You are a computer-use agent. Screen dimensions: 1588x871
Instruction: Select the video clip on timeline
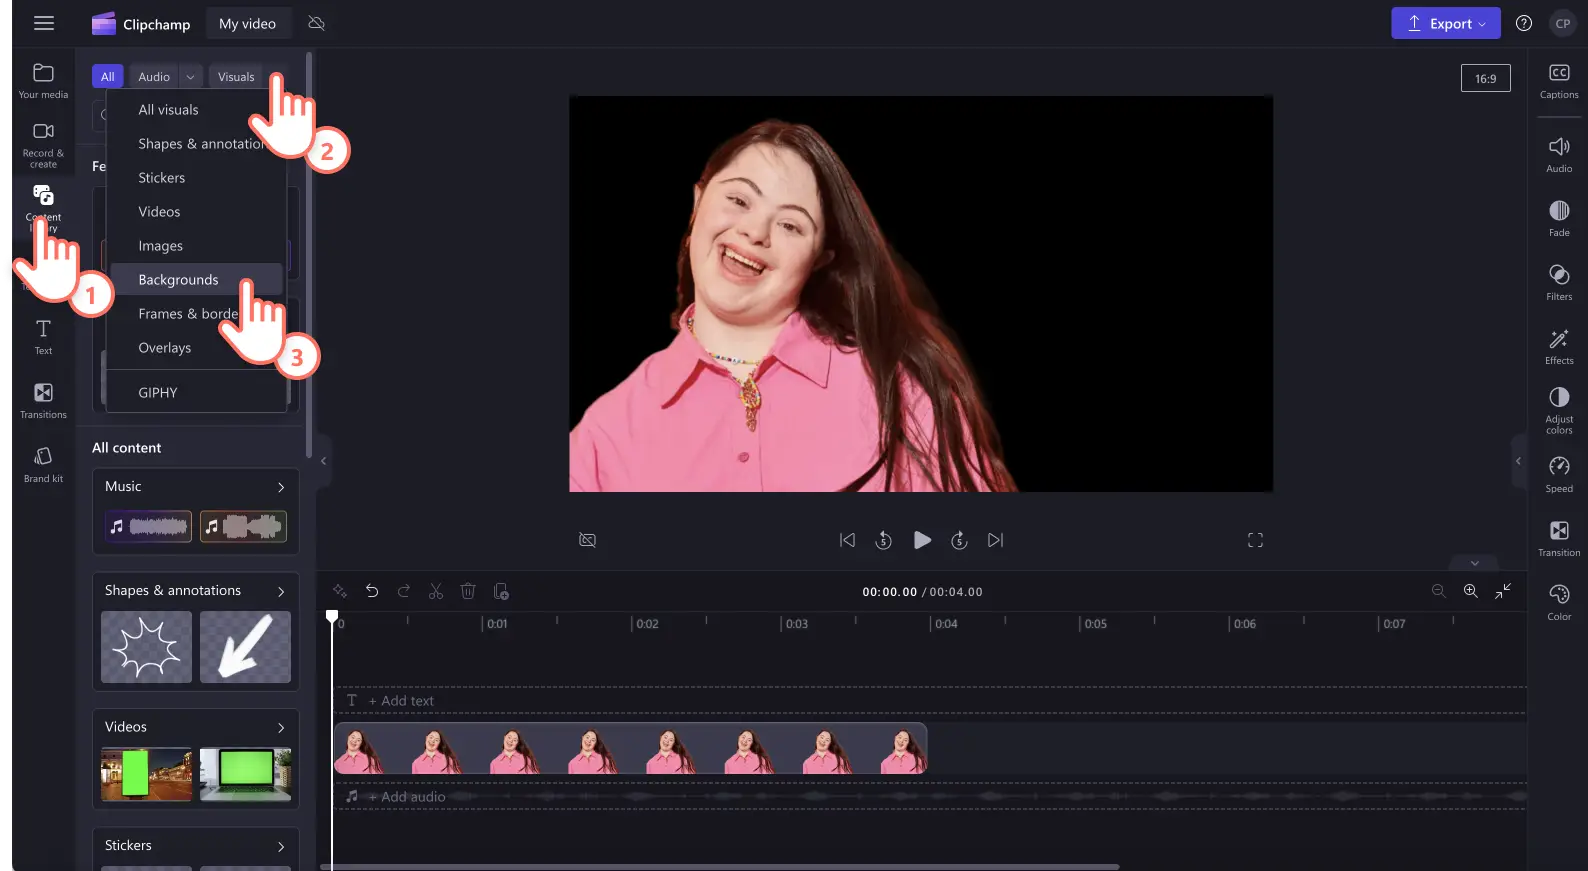point(630,749)
